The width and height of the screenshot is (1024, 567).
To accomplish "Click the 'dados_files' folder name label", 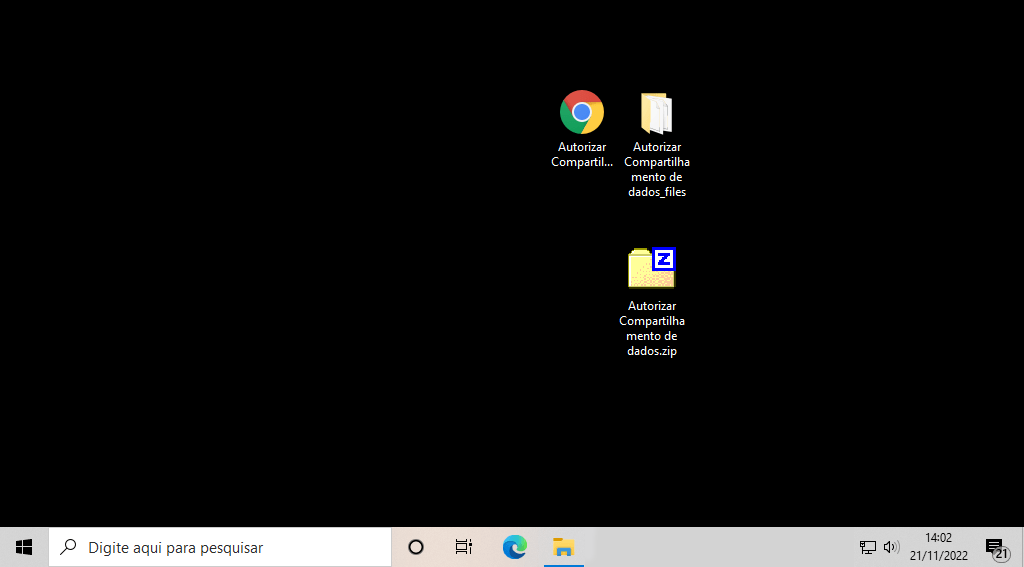I will click(x=657, y=192).
